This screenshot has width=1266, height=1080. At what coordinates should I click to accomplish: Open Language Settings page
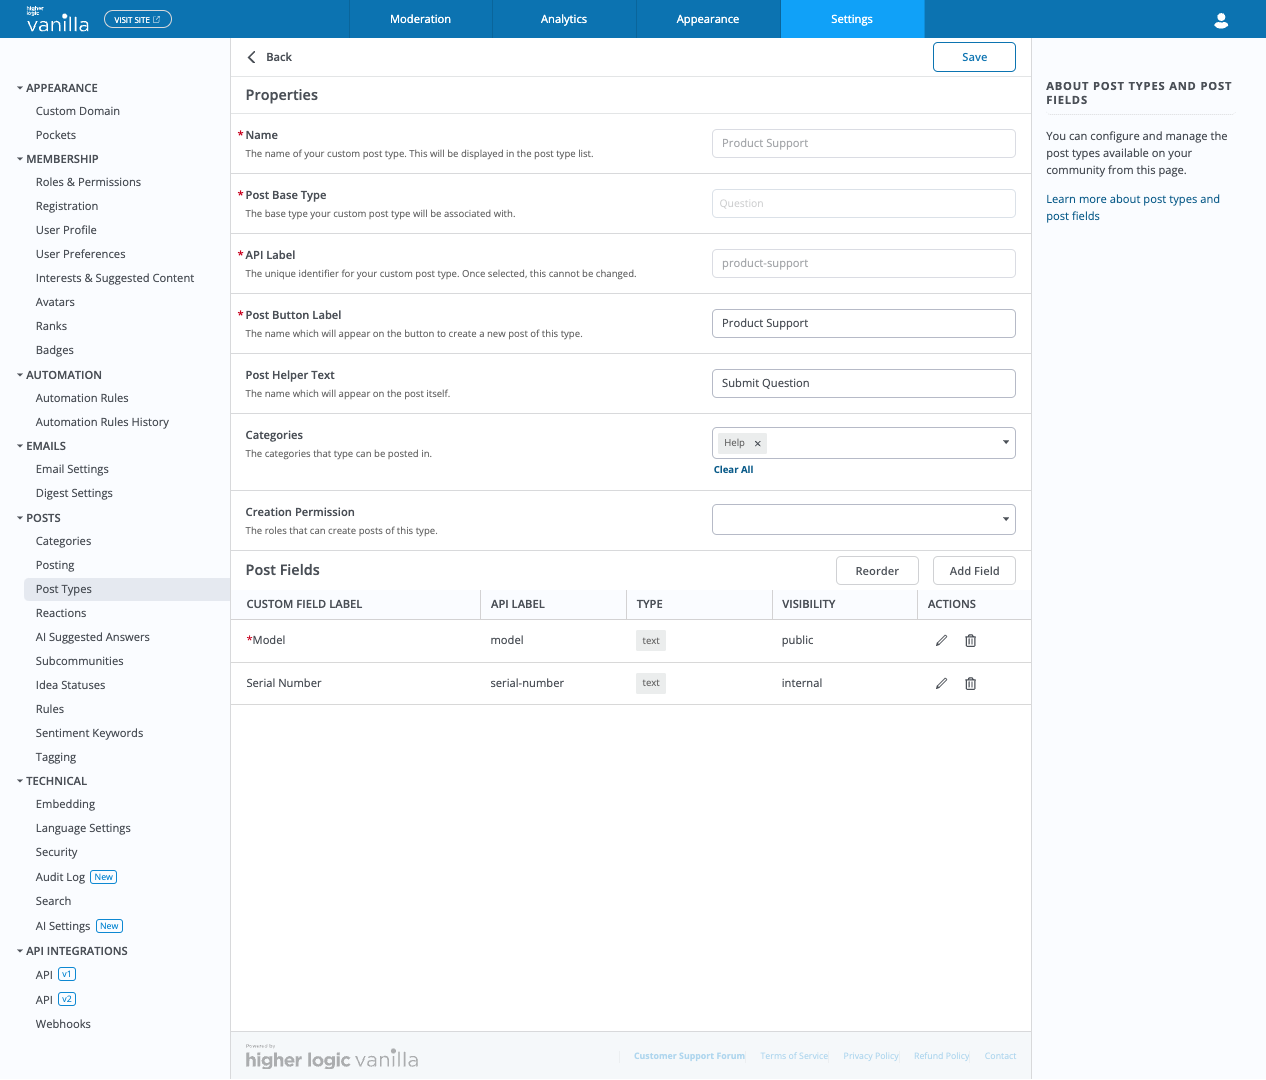pos(83,828)
